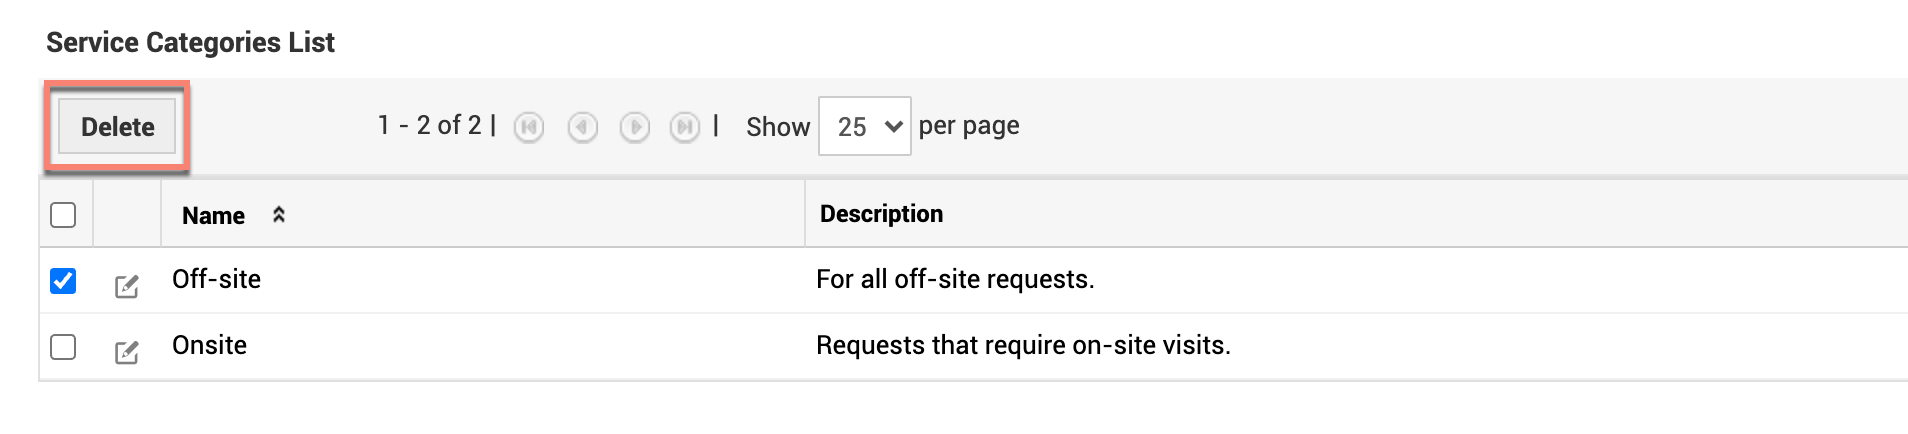Advance to the next page

coord(635,127)
